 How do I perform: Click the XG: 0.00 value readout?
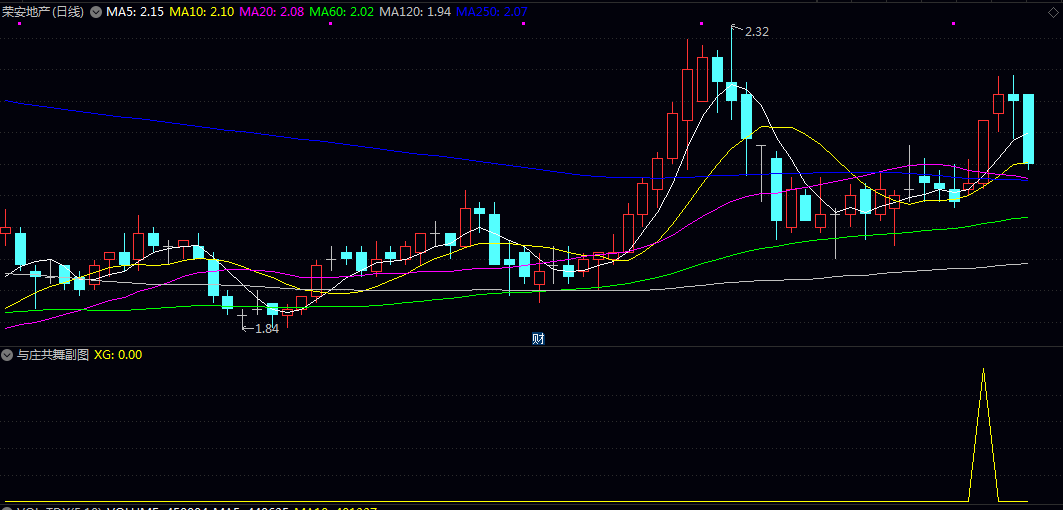coord(118,355)
